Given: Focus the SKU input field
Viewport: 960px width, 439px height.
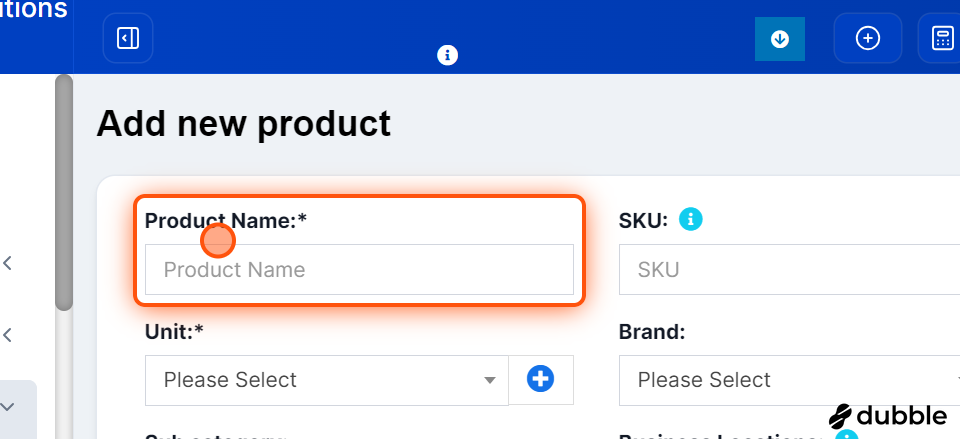Looking at the screenshot, I should [789, 269].
